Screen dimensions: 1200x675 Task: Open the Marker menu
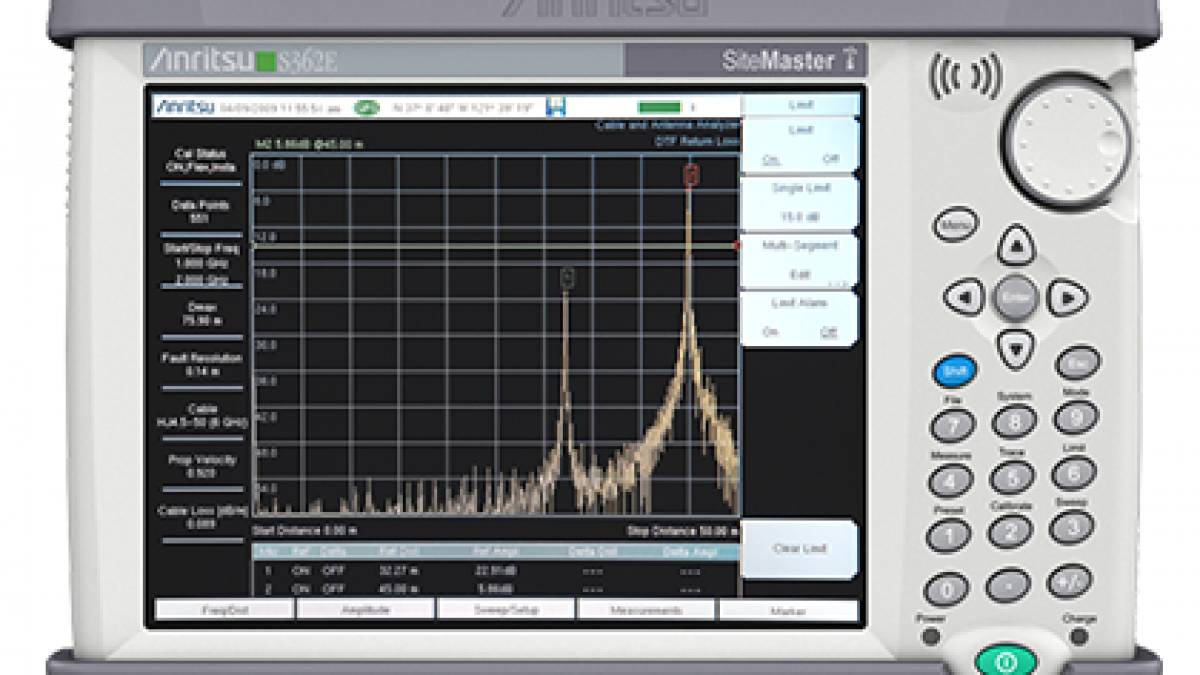(x=789, y=609)
